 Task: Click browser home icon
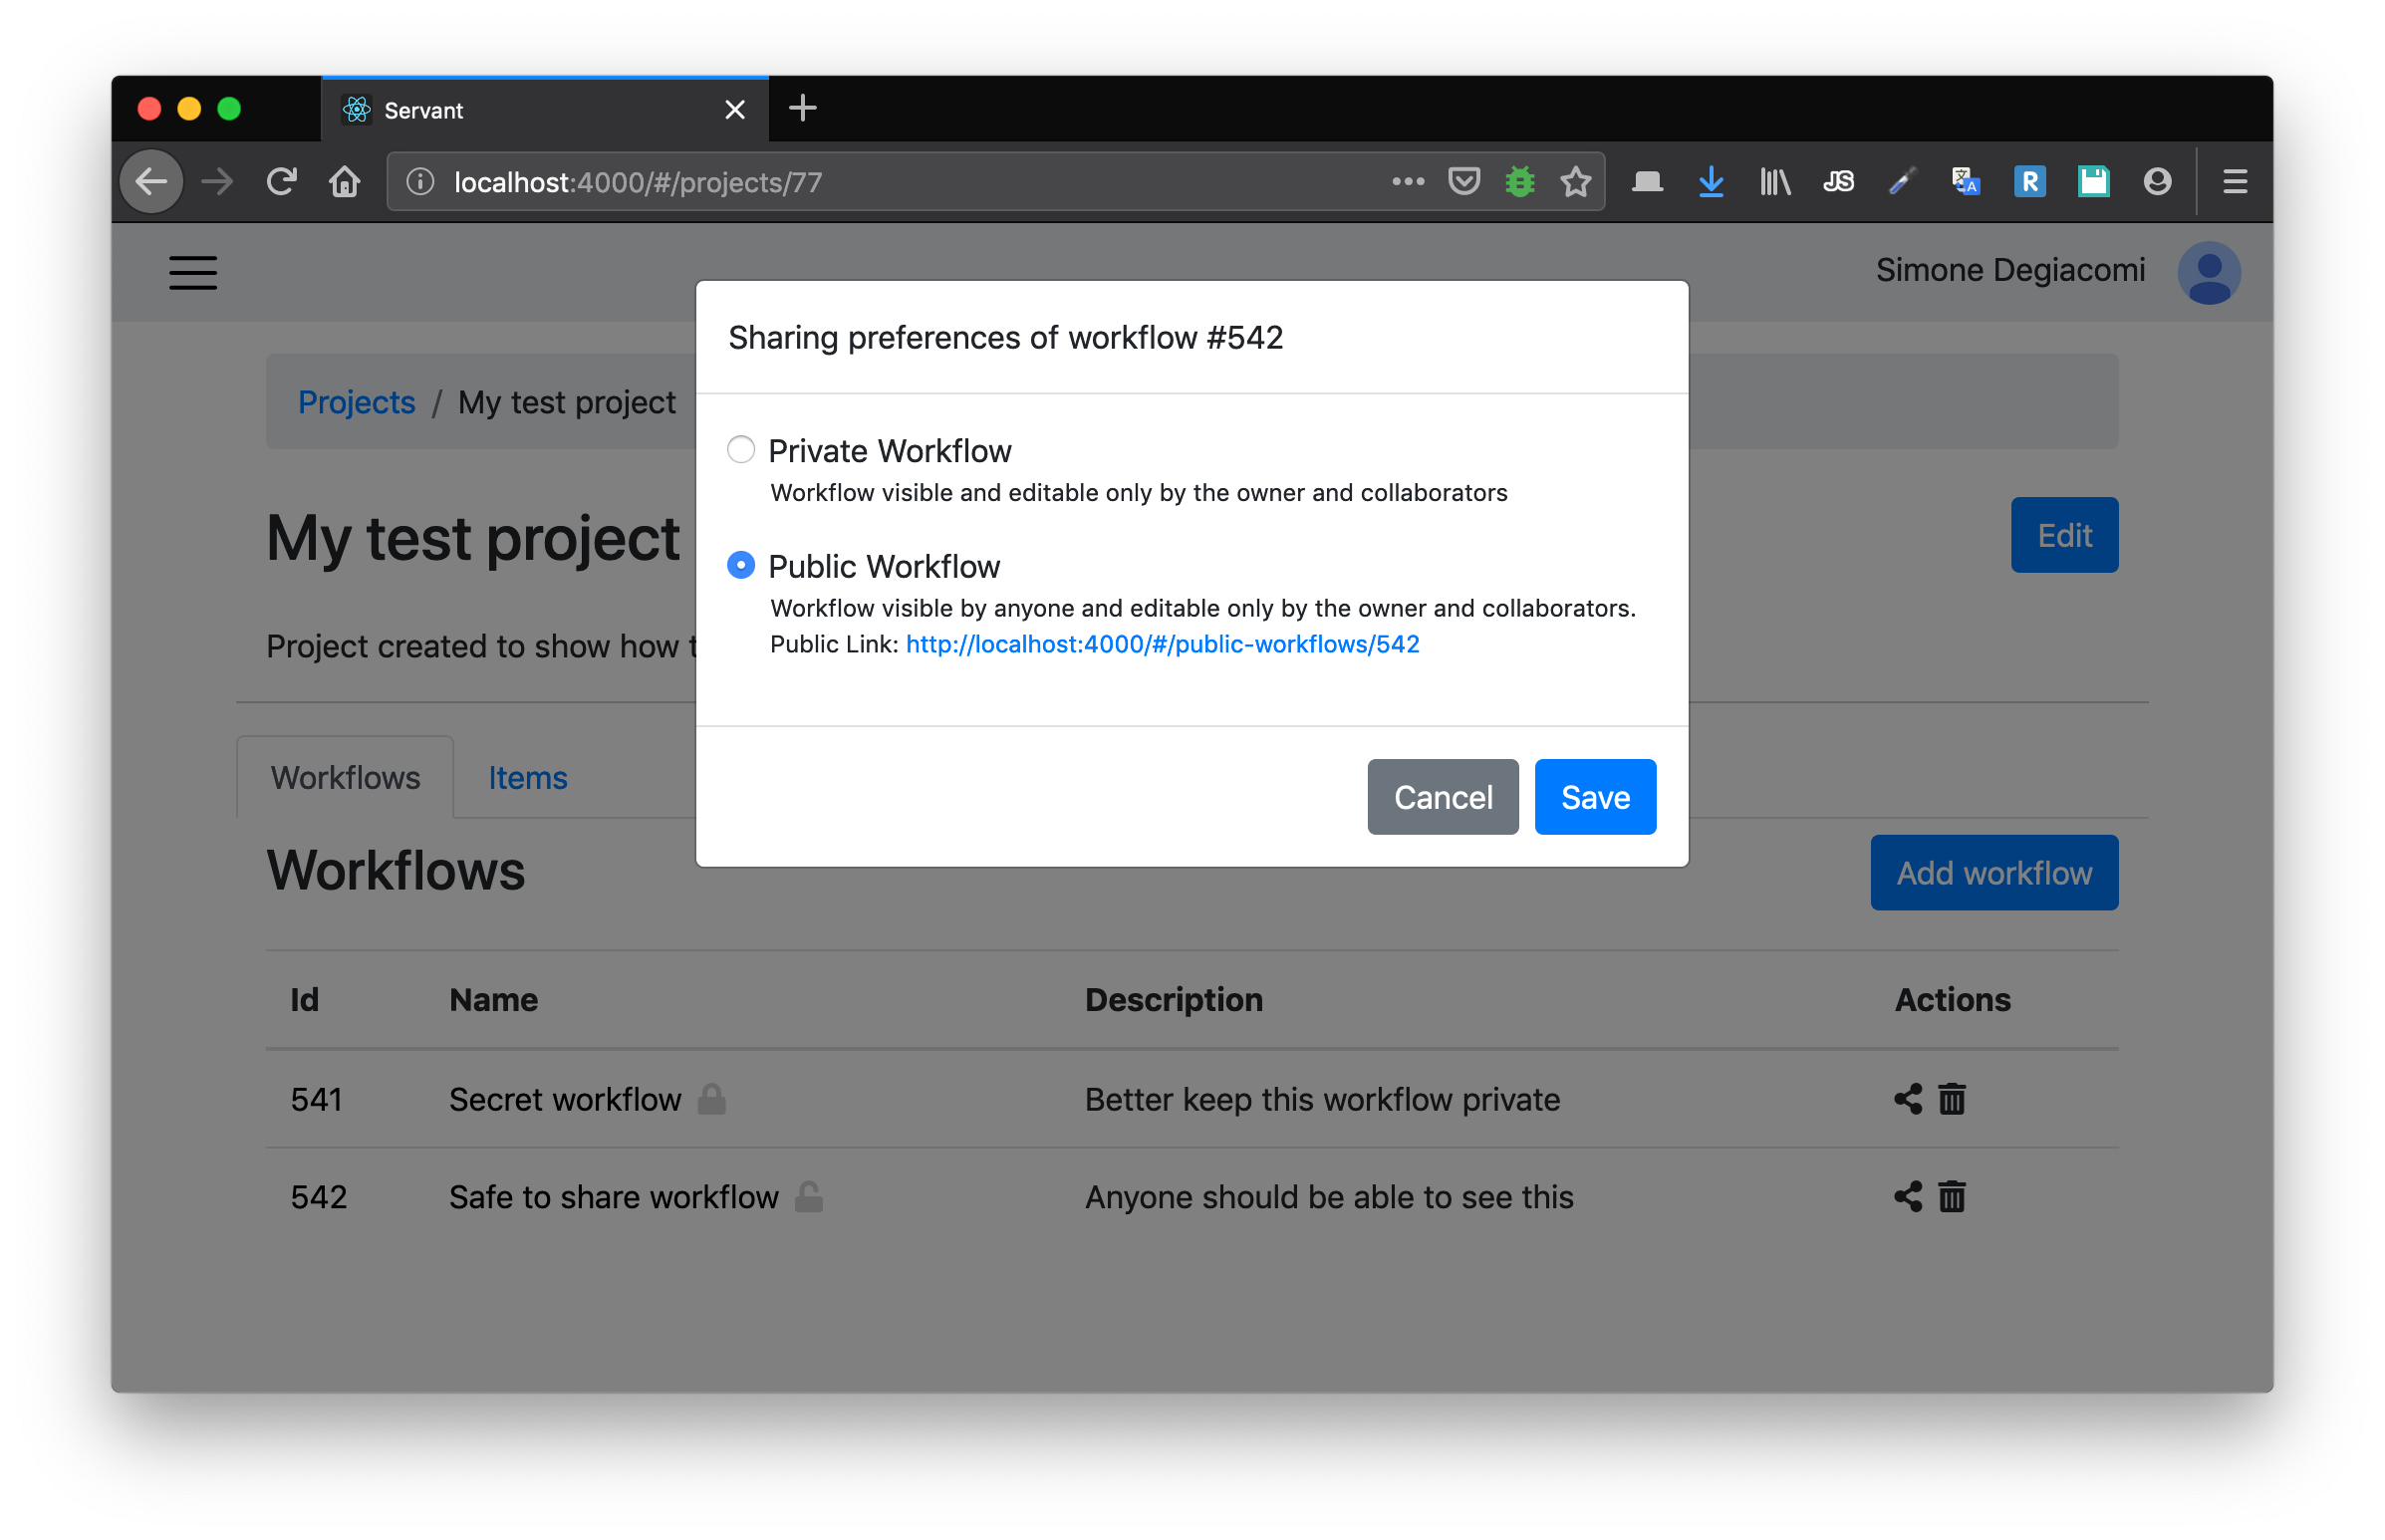[x=345, y=182]
